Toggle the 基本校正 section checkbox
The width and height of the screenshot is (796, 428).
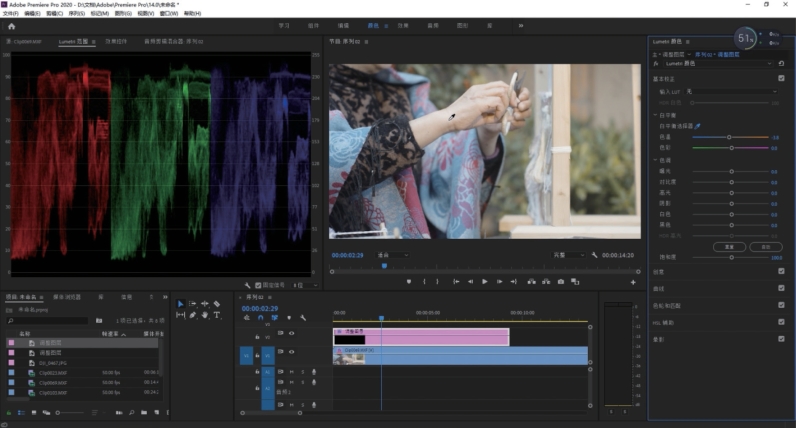tap(781, 78)
